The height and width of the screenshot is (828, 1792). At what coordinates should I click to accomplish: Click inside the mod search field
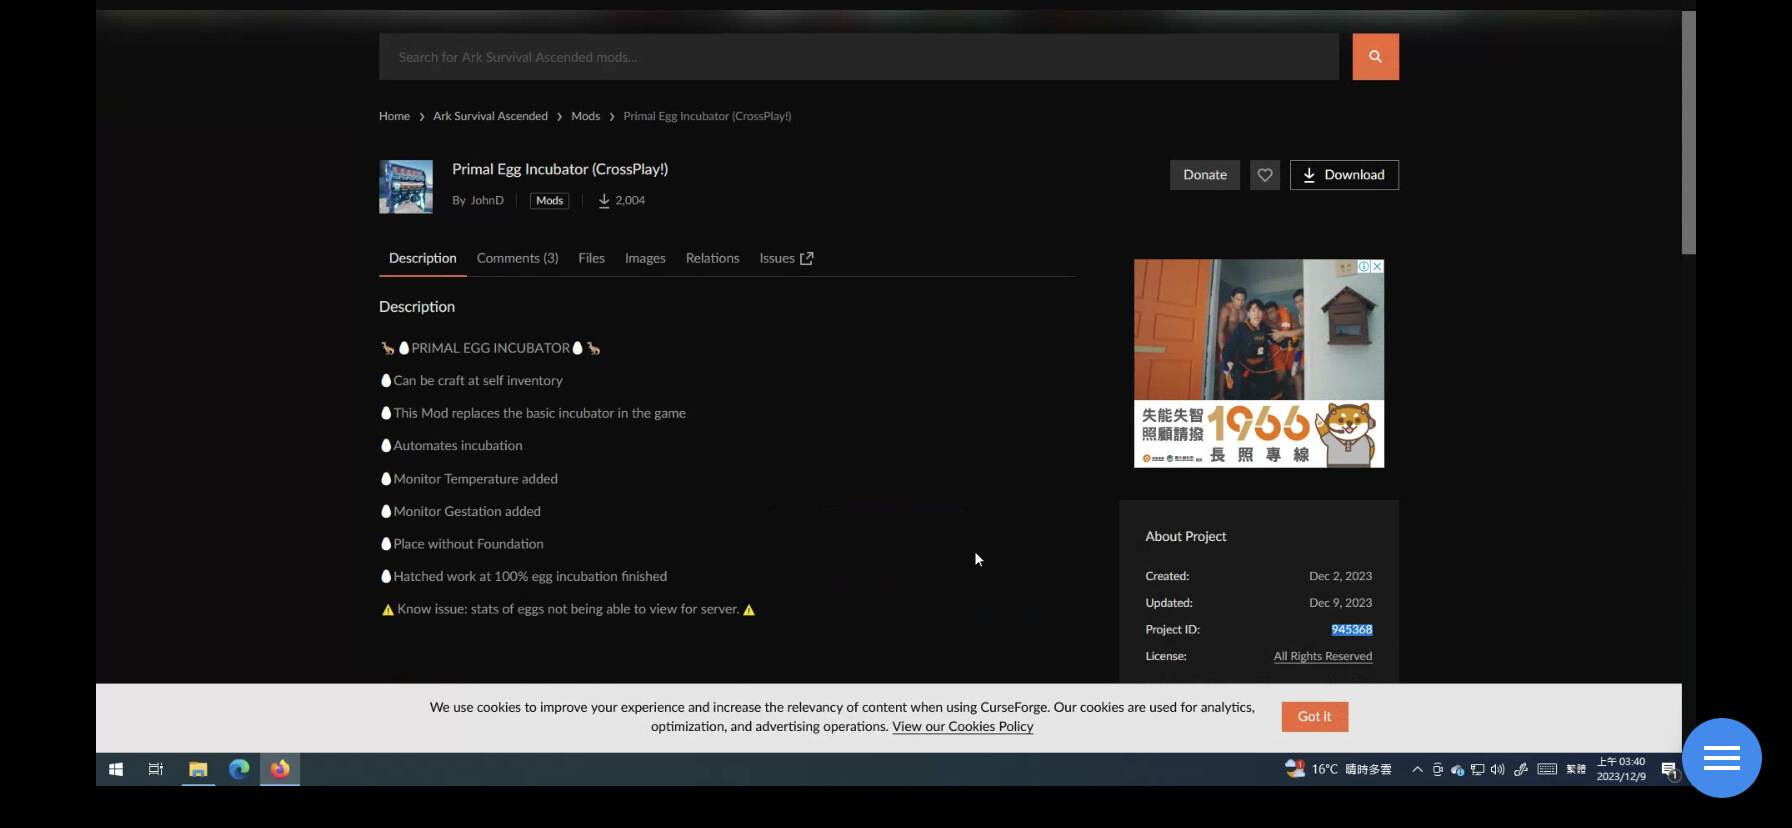tap(858, 57)
